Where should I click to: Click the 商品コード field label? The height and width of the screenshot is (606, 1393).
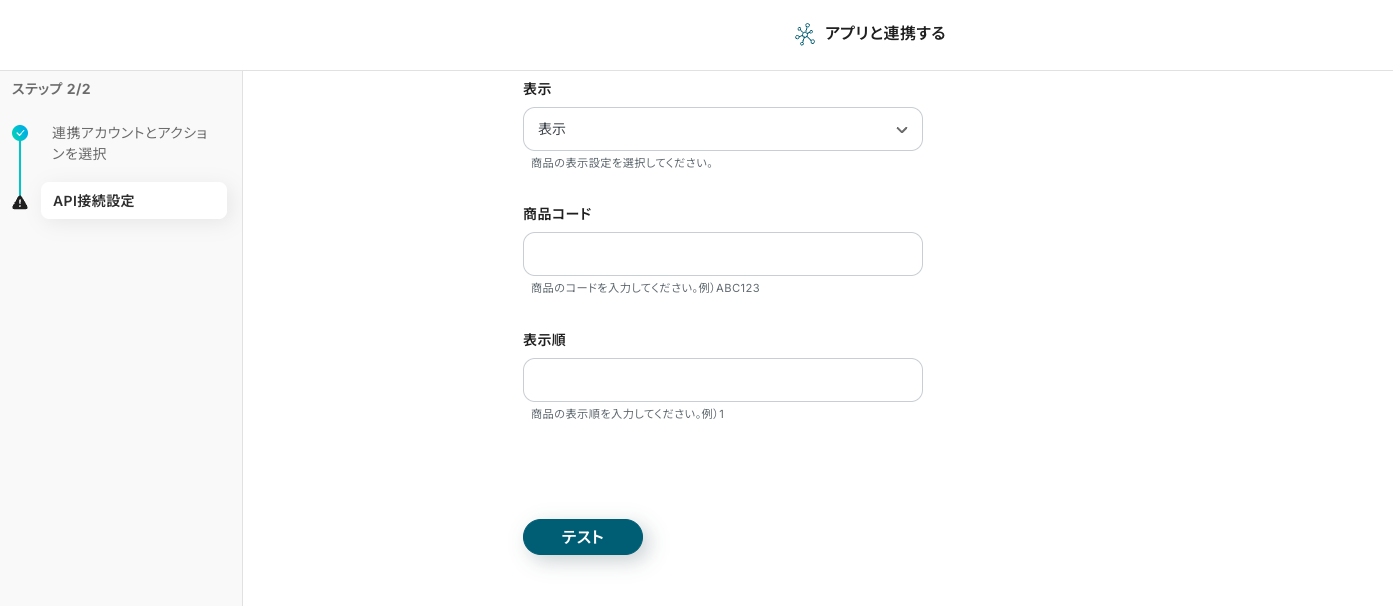[x=557, y=214]
